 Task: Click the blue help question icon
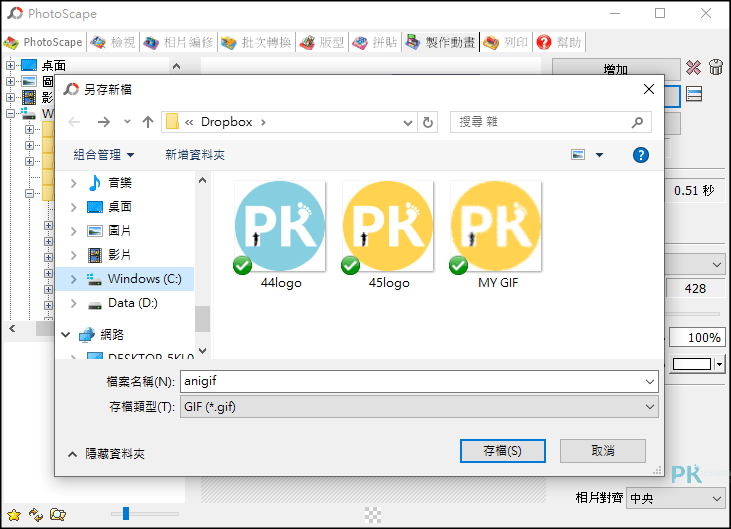(641, 155)
